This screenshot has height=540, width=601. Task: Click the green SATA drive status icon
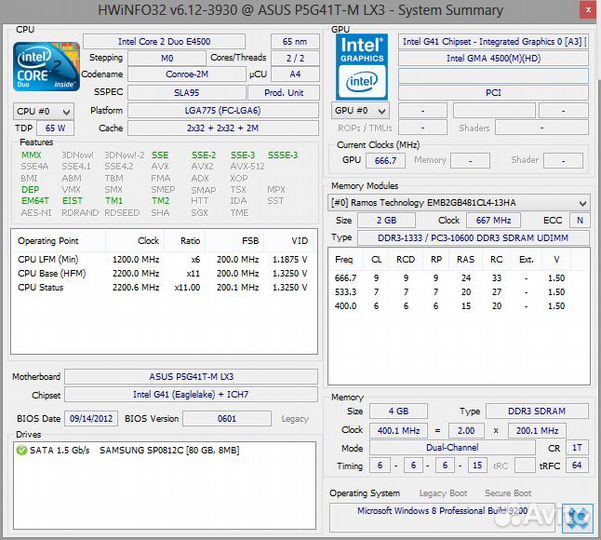click(22, 450)
